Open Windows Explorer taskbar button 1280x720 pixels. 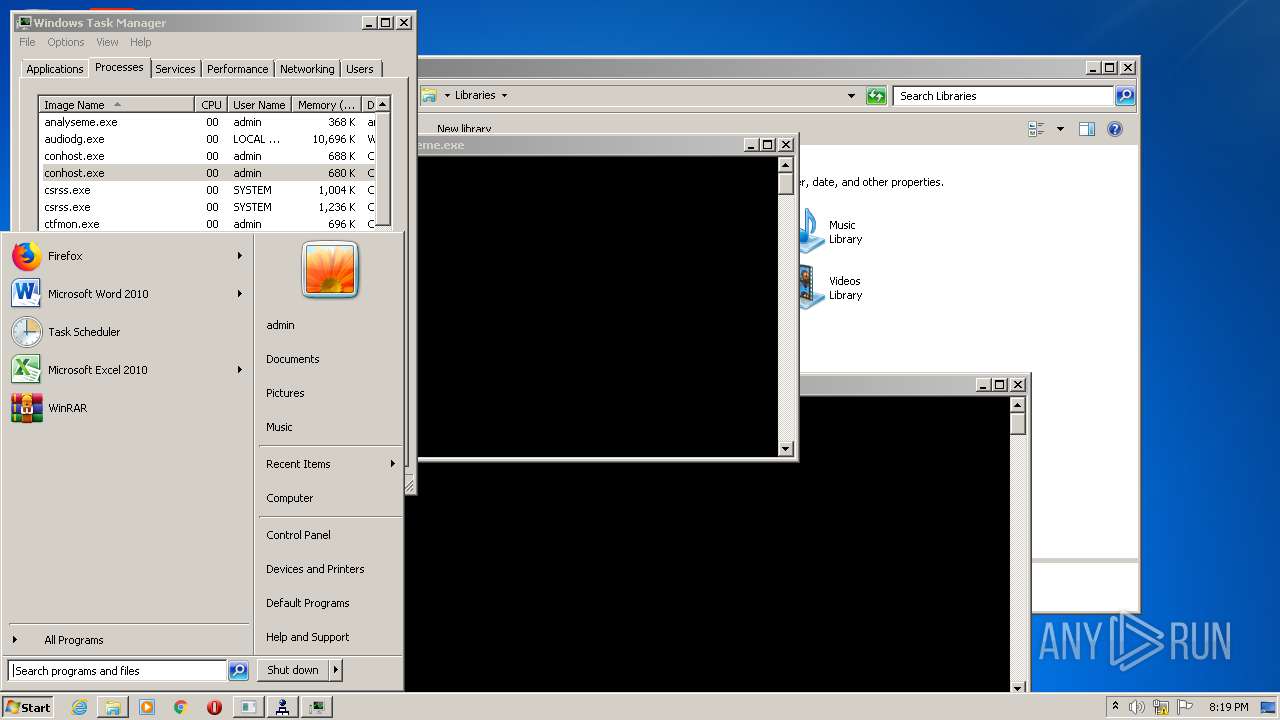pos(113,707)
